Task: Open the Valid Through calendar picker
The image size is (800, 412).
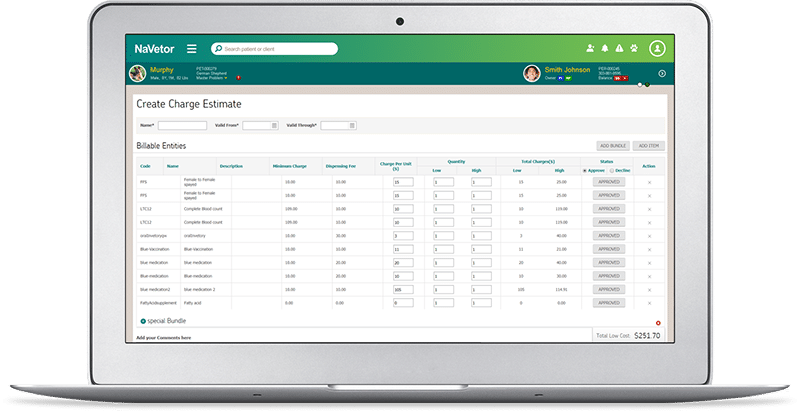Action: coord(352,125)
